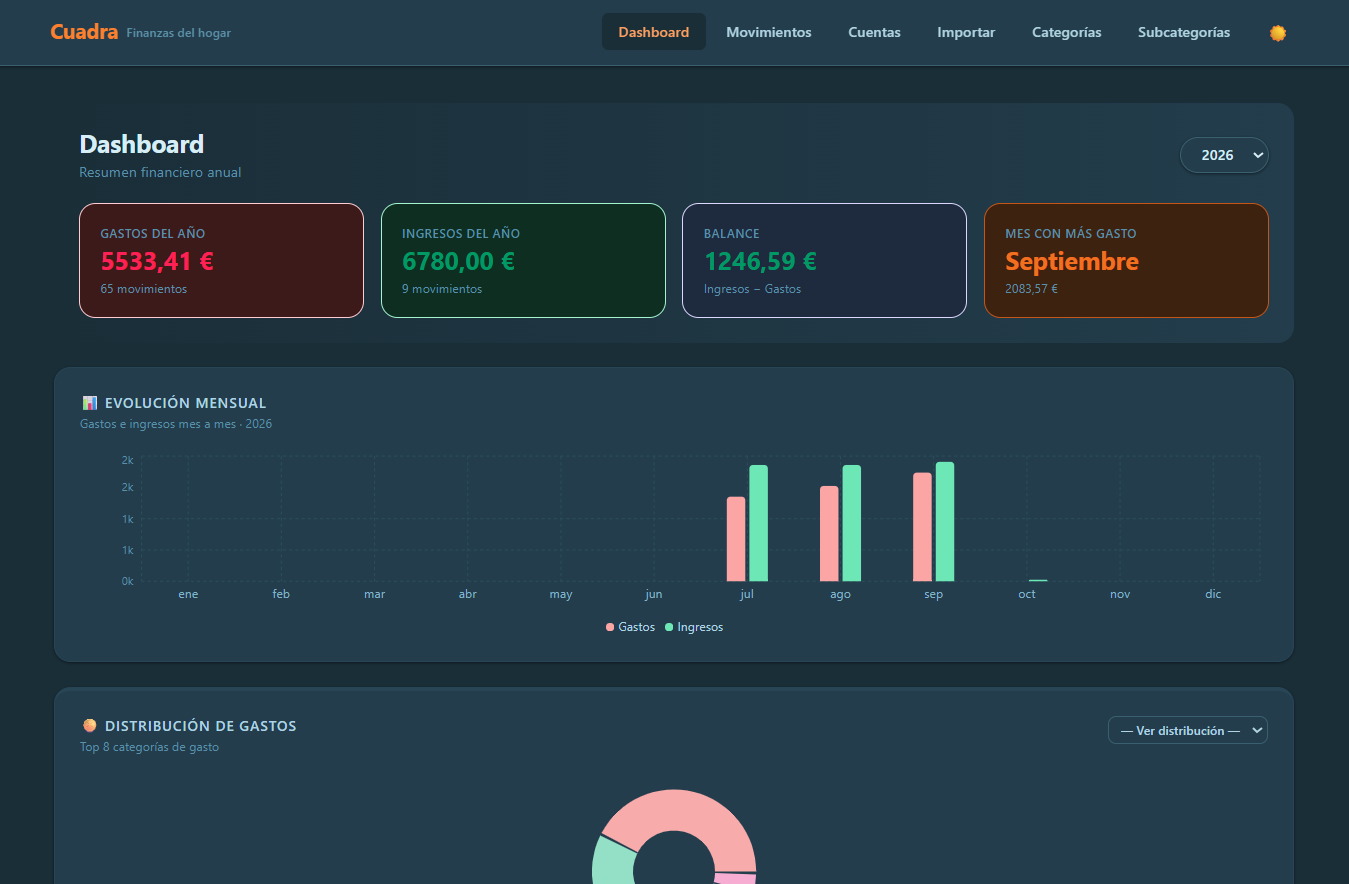Click the 1246,59 € balance value
Image resolution: width=1349 pixels, height=884 pixels.
tap(760, 261)
